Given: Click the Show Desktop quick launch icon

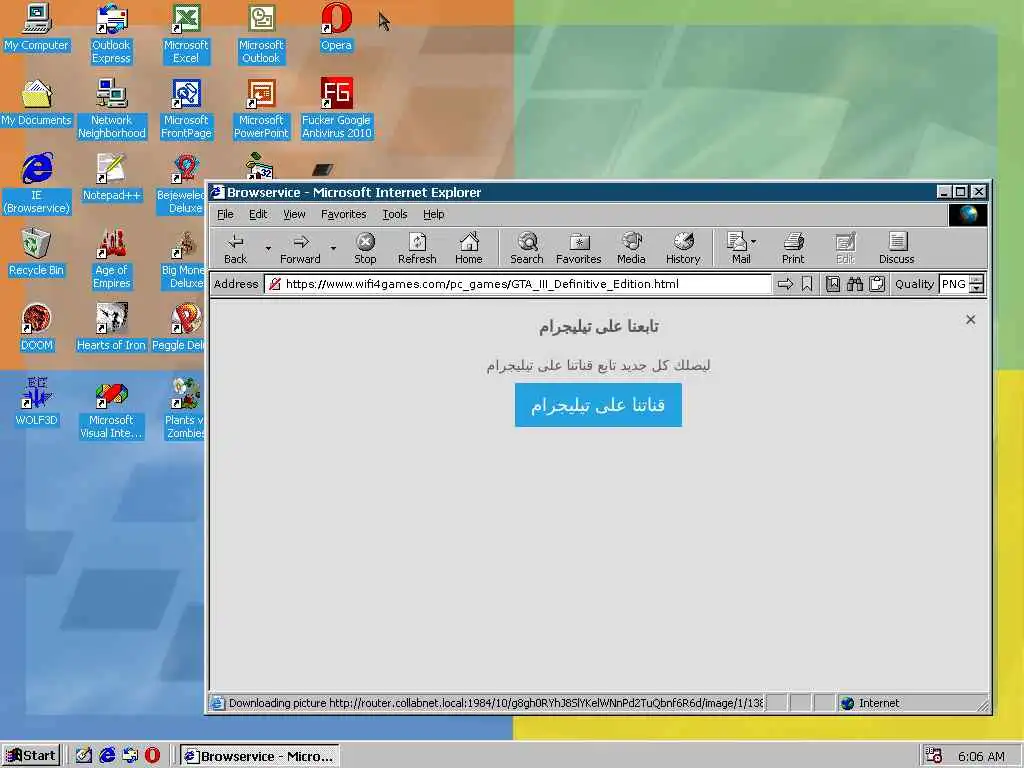Looking at the screenshot, I should [84, 756].
